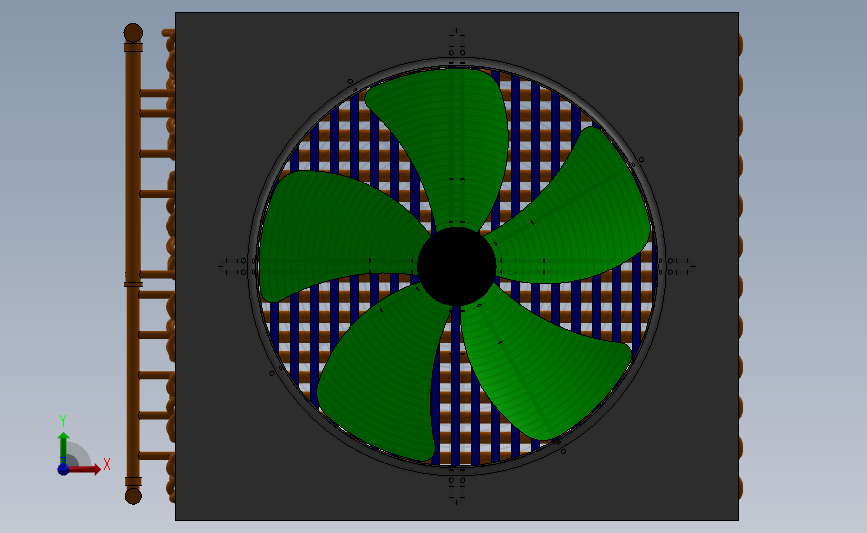The image size is (867, 533).
Task: Select the vertical copper header pipe
Action: (133, 265)
